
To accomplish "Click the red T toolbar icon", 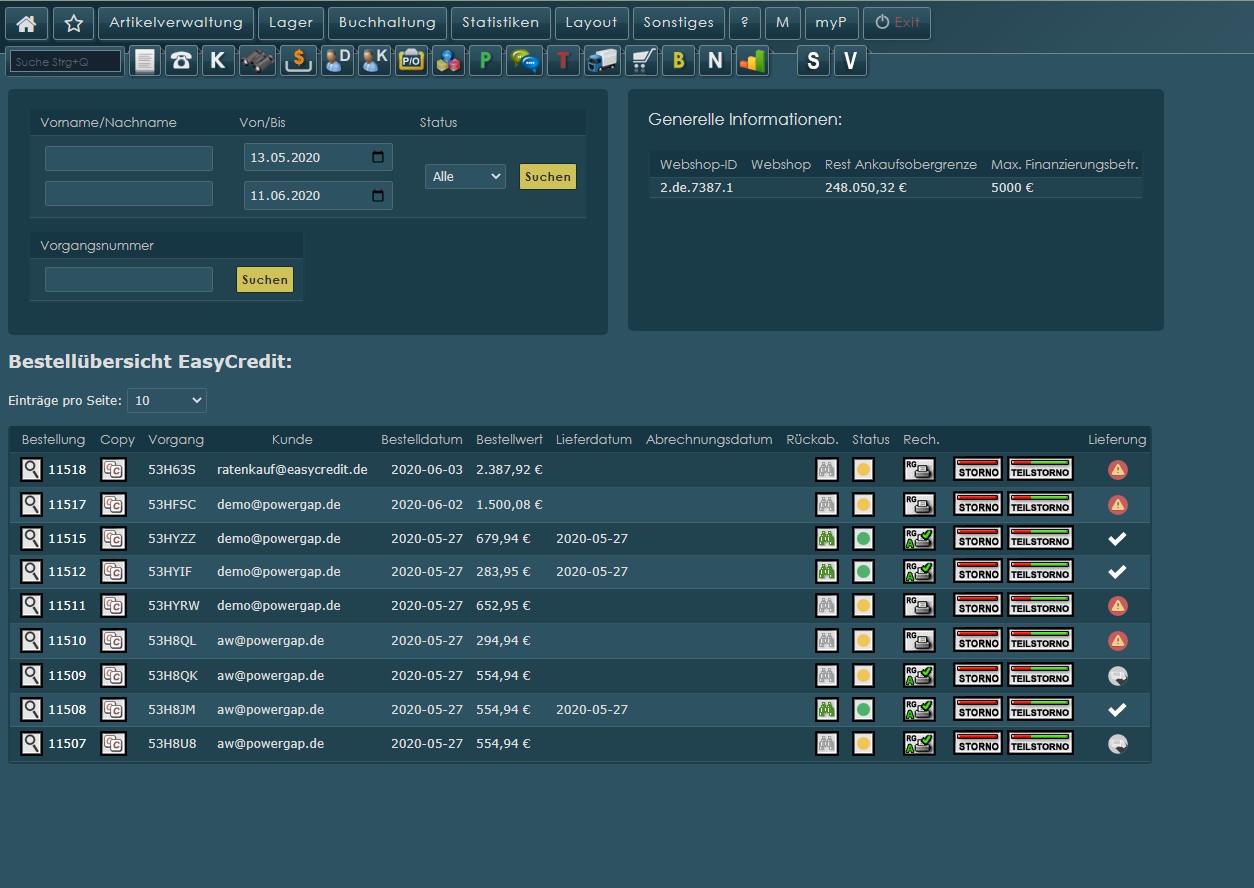I will [x=563, y=61].
